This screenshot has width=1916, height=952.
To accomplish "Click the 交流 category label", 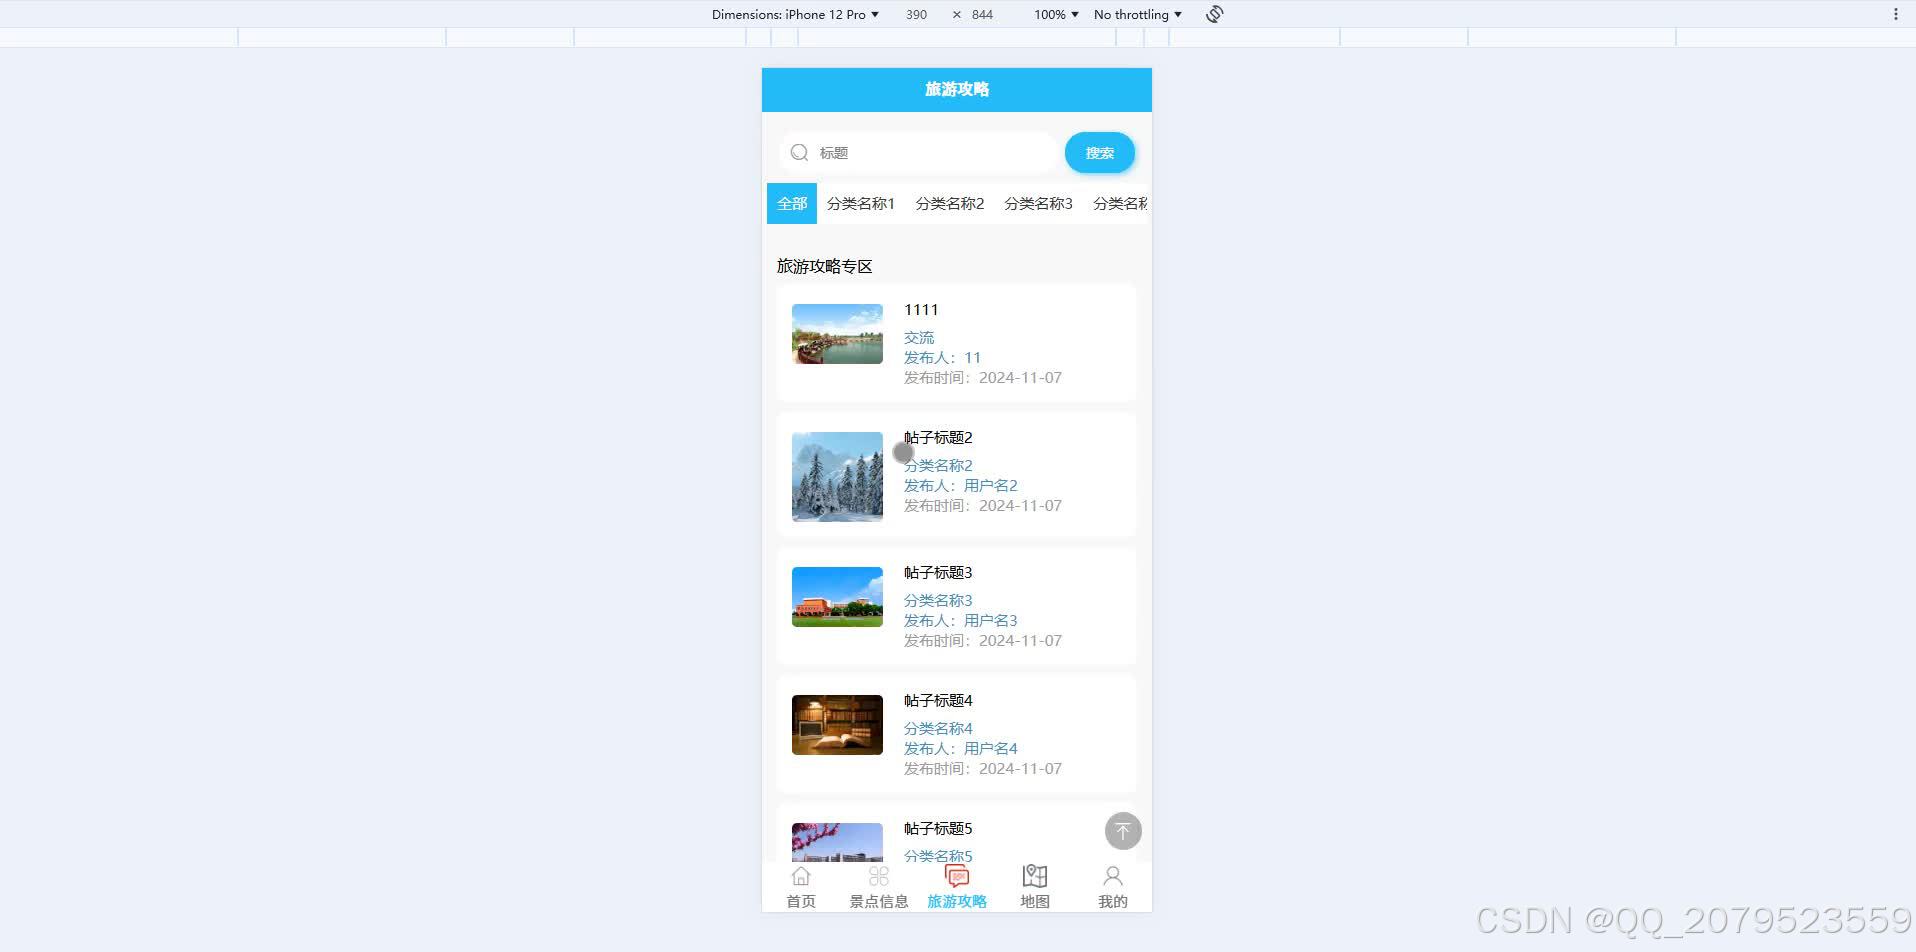I will pyautogui.click(x=919, y=338).
